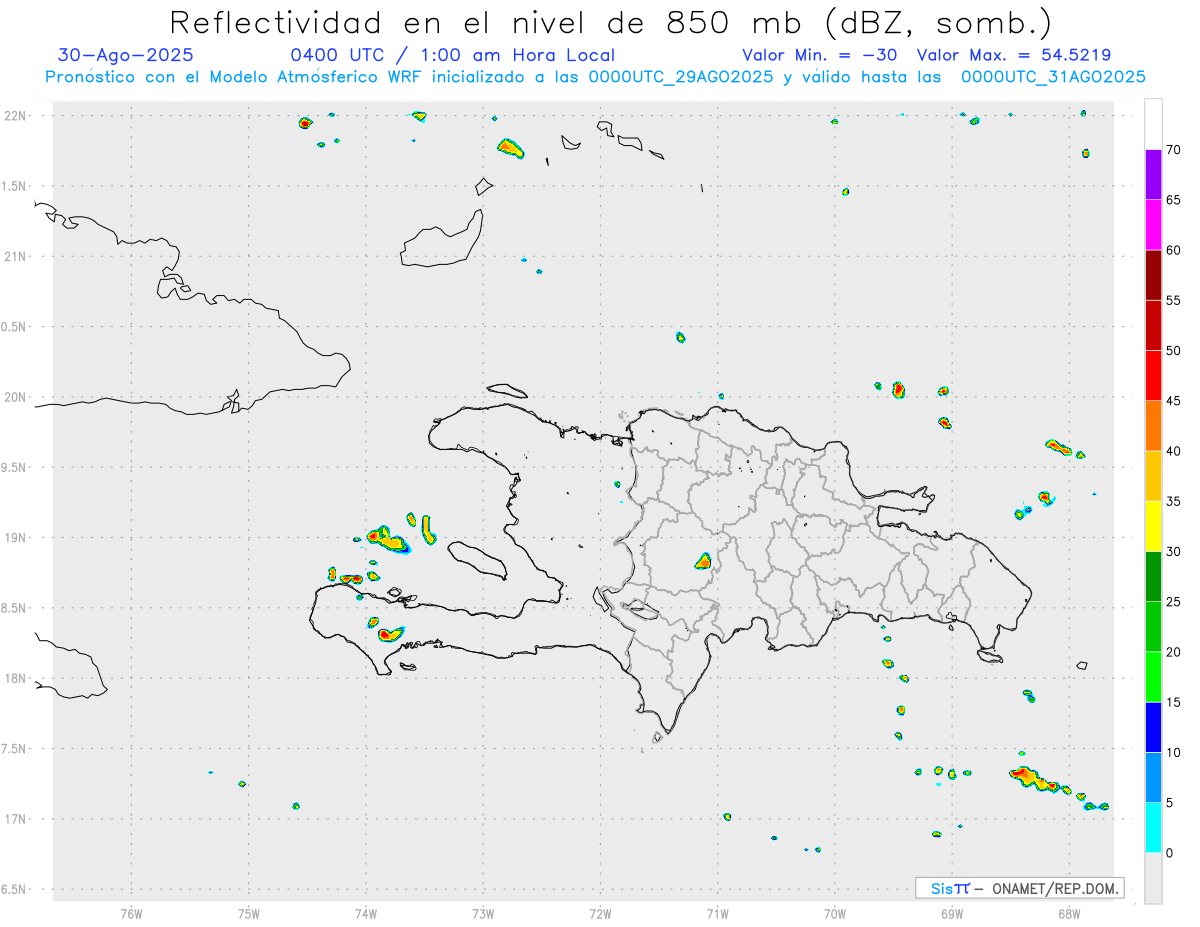This screenshot has width=1200, height=927.
Task: Click the '71W' longitude label
Action: coord(717,913)
